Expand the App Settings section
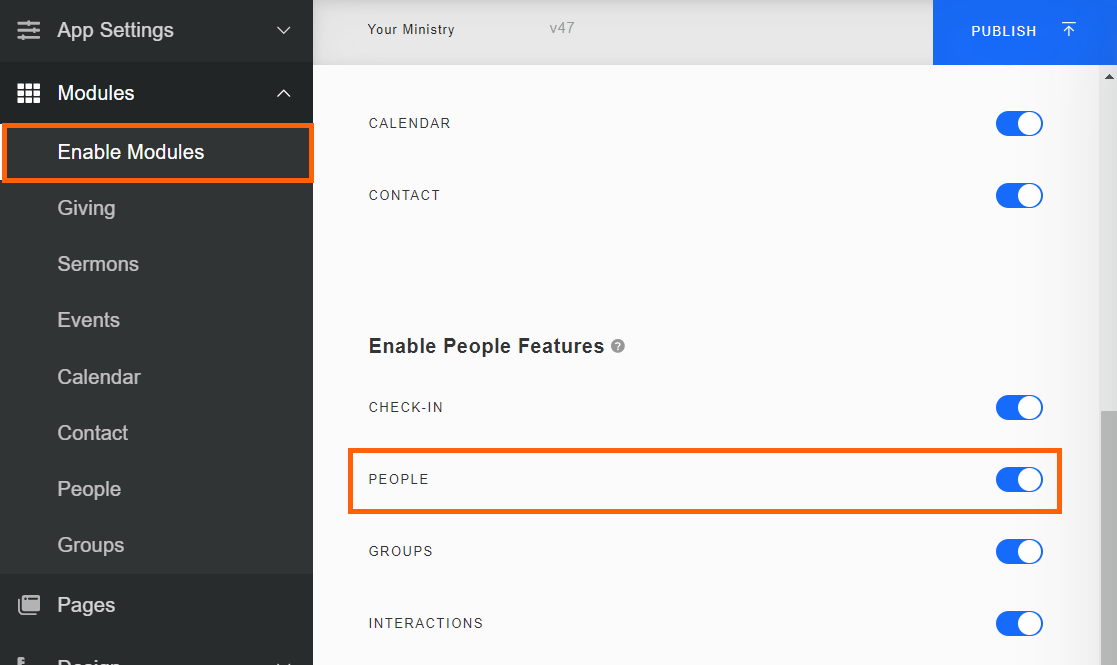 click(283, 31)
